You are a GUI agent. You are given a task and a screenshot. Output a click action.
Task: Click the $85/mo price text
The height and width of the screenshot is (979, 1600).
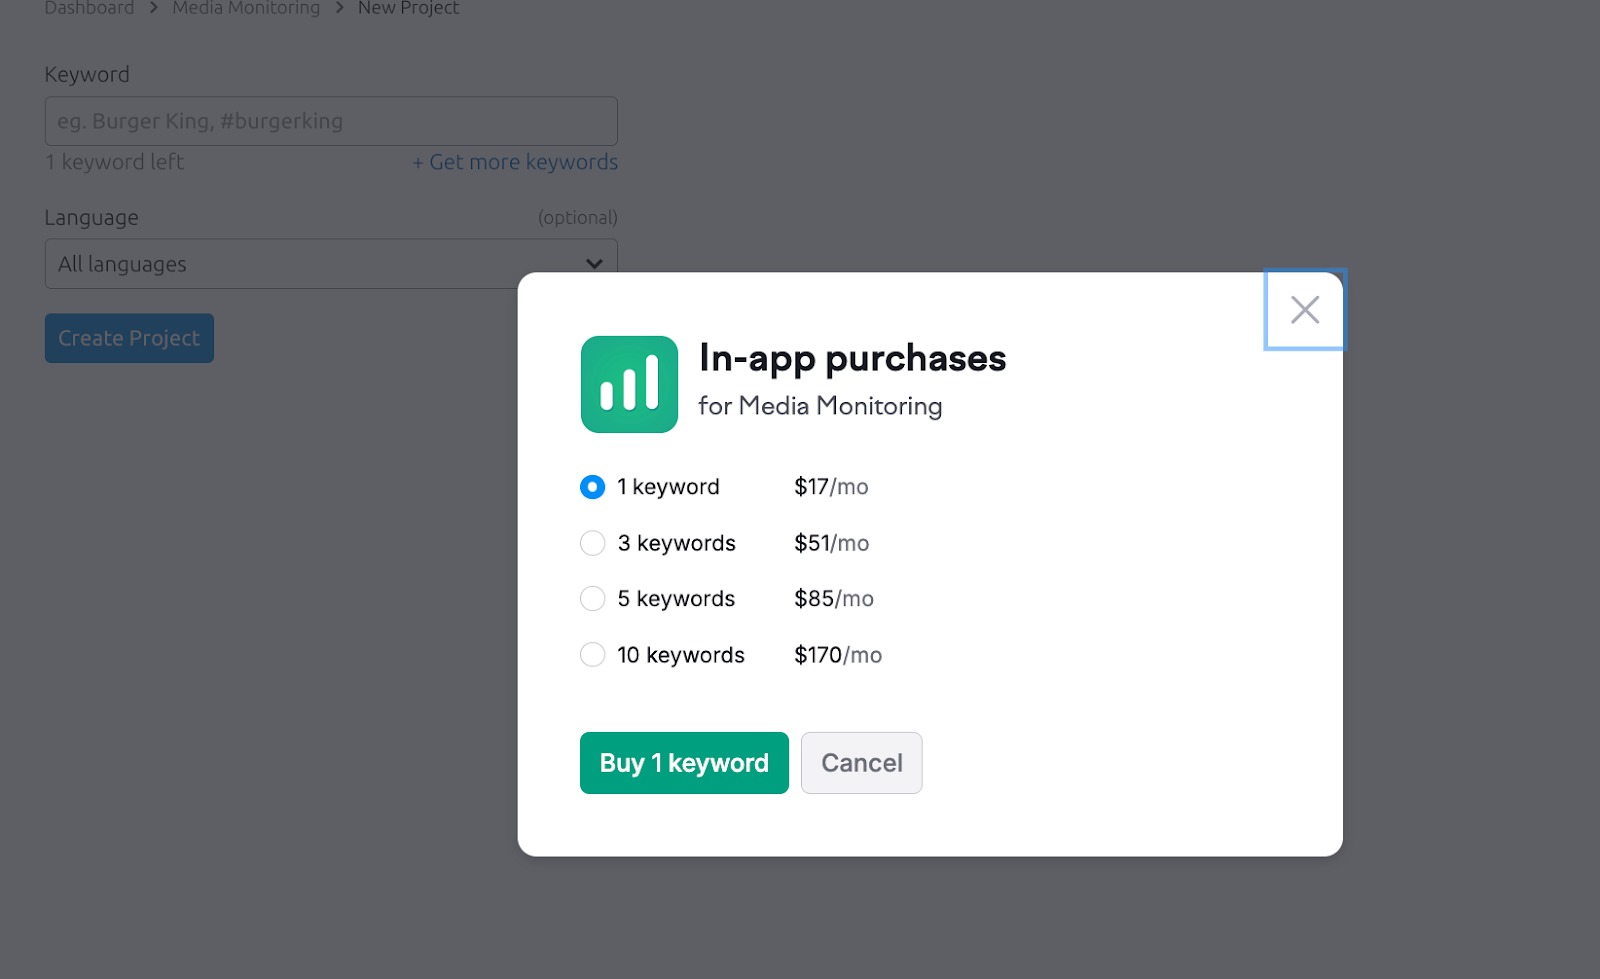(x=834, y=599)
